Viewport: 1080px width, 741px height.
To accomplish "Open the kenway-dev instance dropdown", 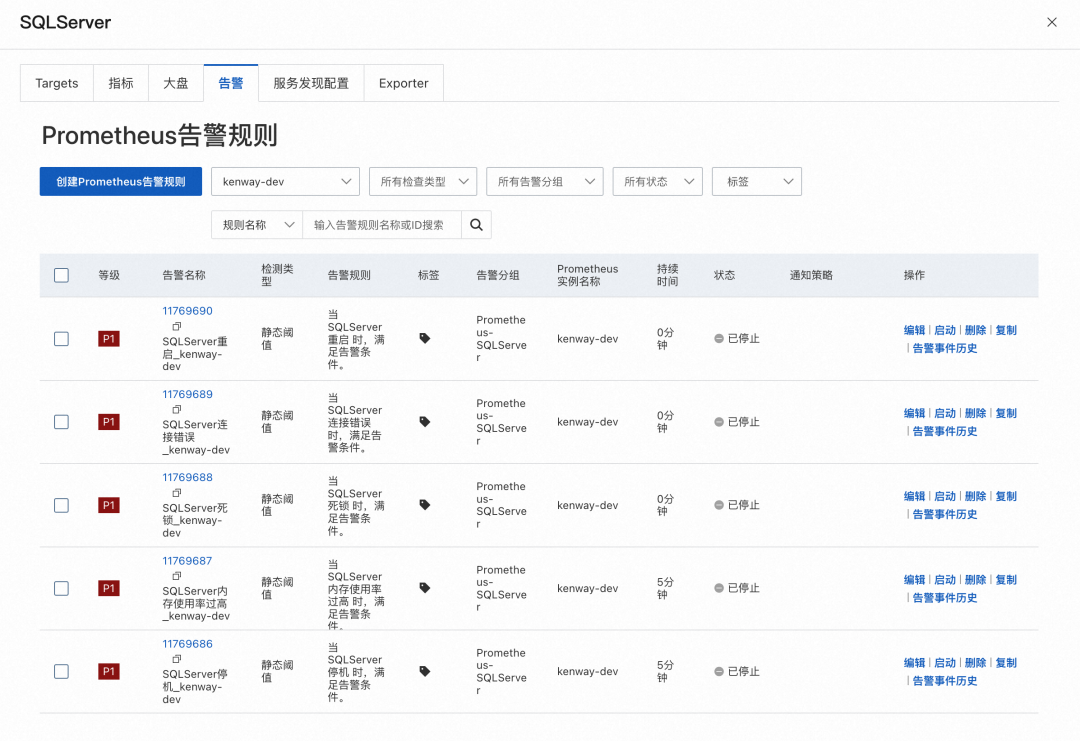I will click(x=285, y=181).
